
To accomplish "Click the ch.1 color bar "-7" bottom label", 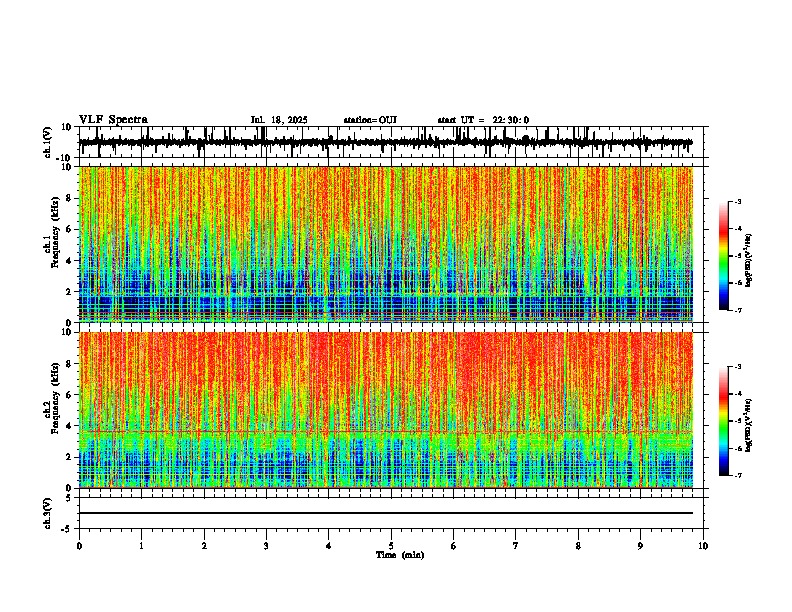I will (737, 310).
